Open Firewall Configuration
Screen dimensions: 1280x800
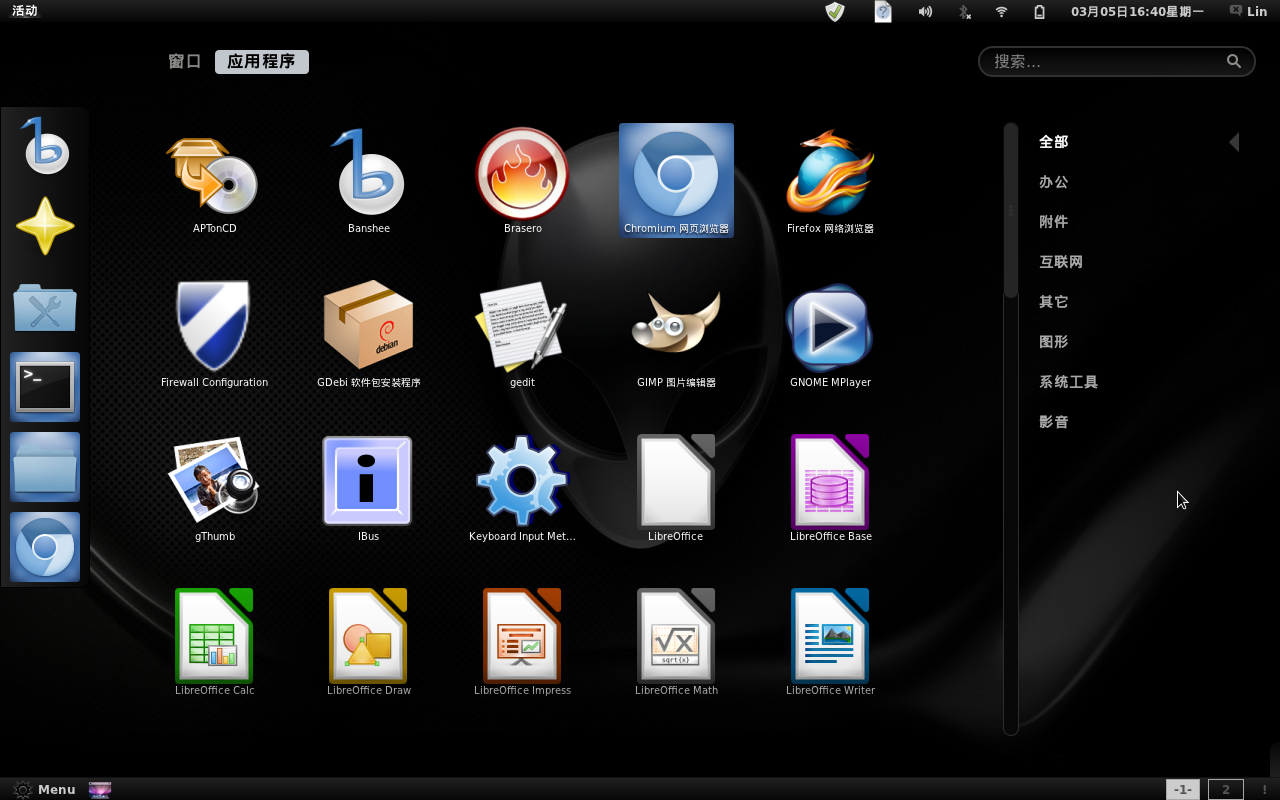point(214,335)
